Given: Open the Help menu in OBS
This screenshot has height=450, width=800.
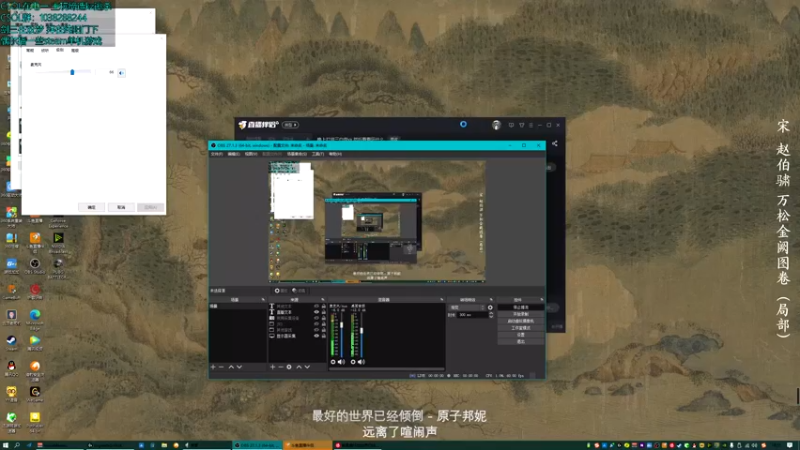Looking at the screenshot, I should (x=335, y=154).
